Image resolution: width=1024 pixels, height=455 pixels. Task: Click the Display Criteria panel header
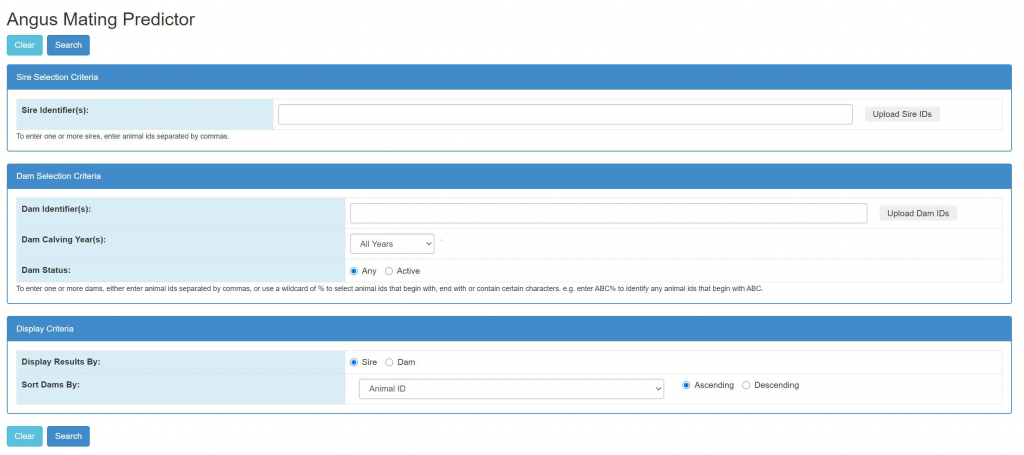[x=45, y=328]
